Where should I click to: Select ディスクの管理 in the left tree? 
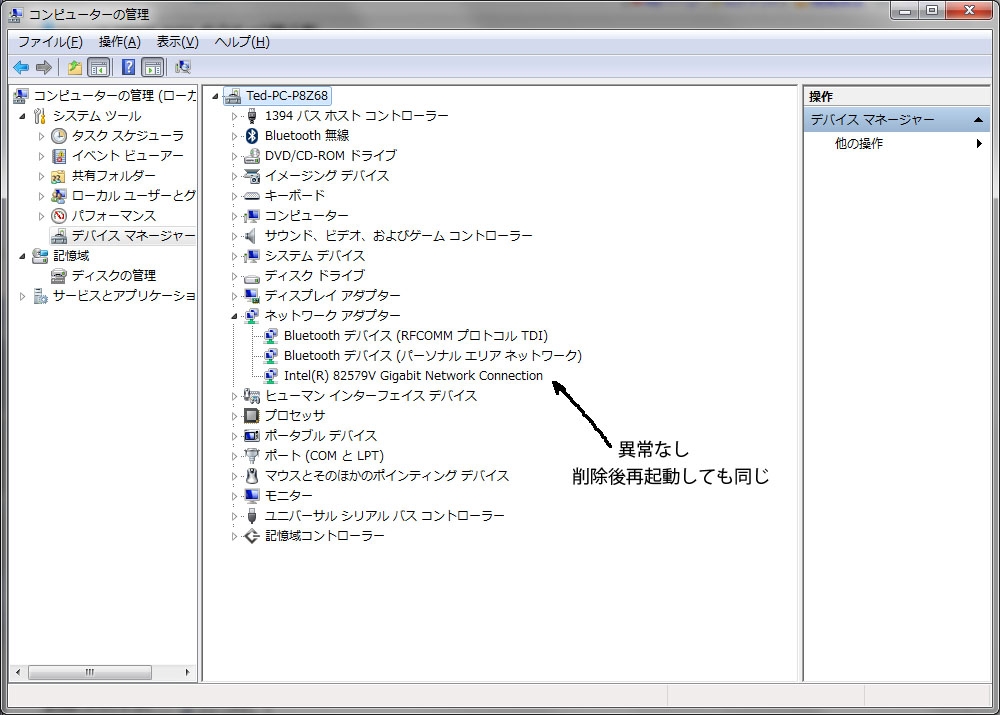click(x=114, y=276)
